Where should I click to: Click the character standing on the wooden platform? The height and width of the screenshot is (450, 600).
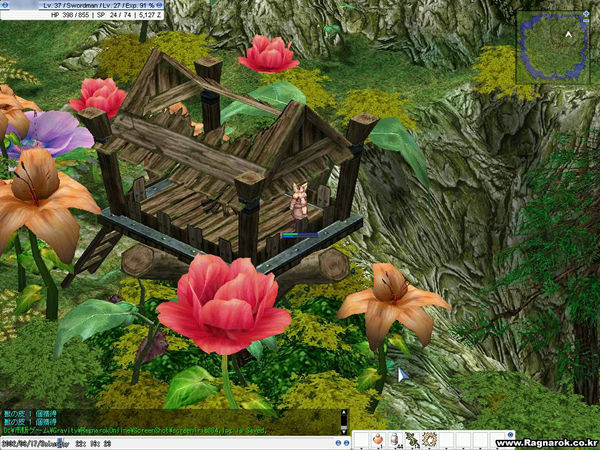(x=300, y=202)
